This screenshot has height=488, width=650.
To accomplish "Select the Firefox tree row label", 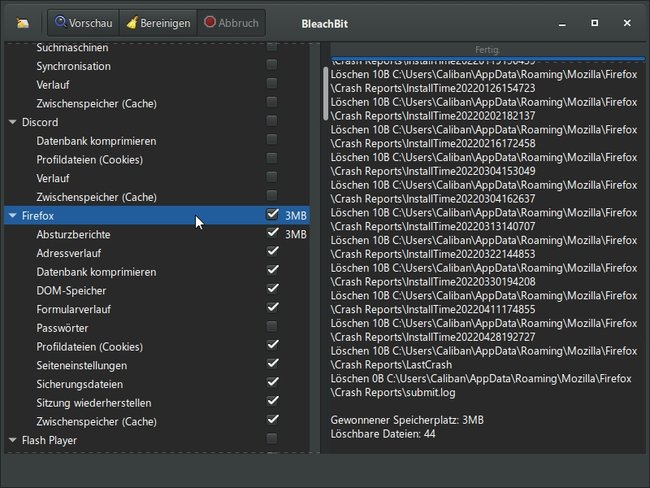I will [38, 216].
